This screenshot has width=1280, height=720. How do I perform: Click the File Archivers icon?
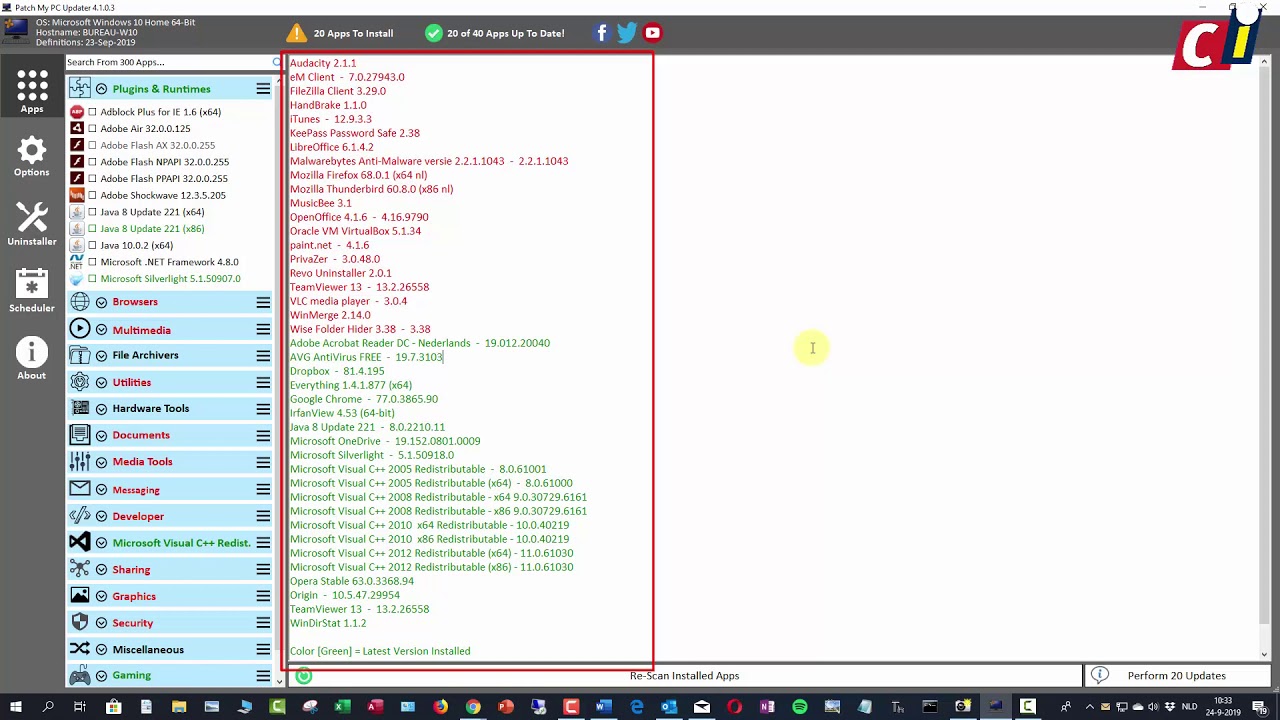tap(80, 355)
